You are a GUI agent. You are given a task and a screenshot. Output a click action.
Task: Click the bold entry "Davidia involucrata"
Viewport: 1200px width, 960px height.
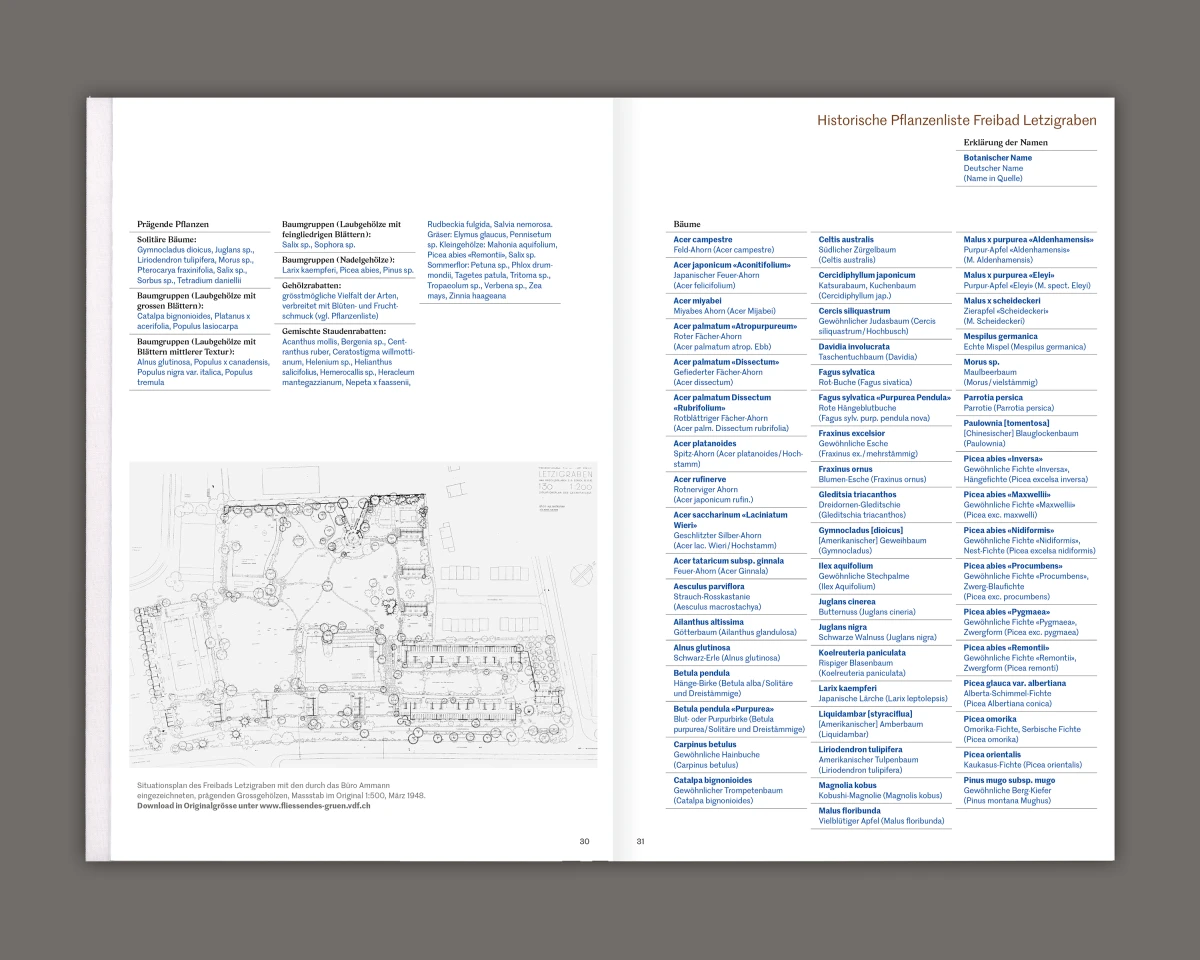(x=854, y=347)
